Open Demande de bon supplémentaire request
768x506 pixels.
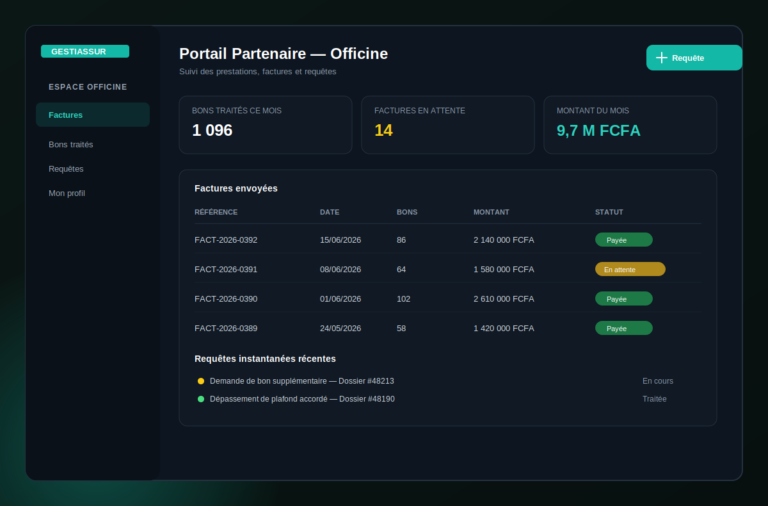coord(302,381)
